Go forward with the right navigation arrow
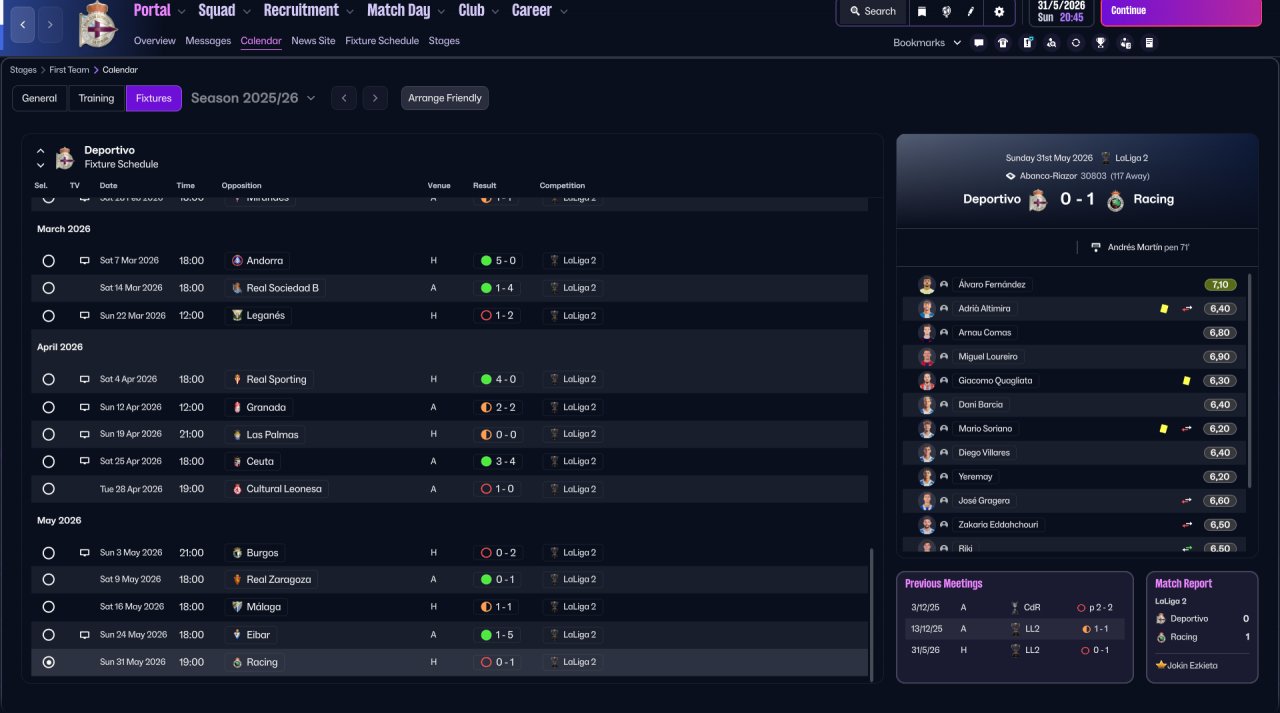 tap(51, 24)
